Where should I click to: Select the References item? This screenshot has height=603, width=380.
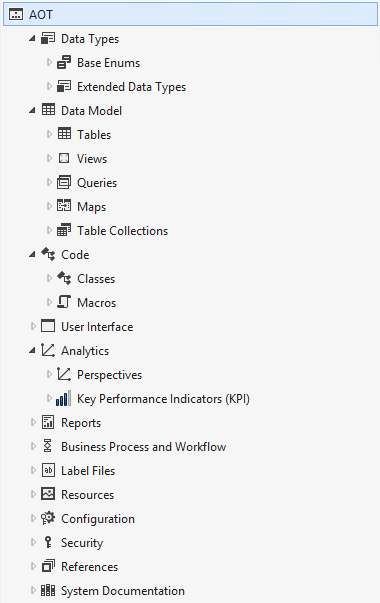(x=89, y=566)
